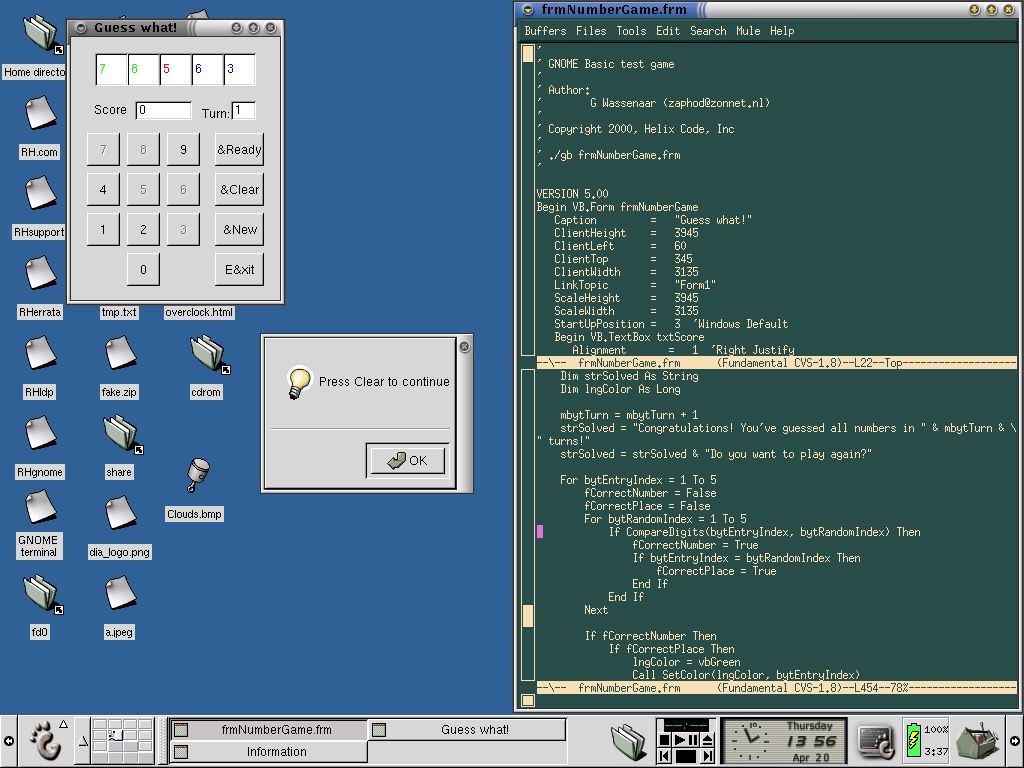Open the toolbox icon in the panel
Image resolution: width=1024 pixels, height=768 pixels.
point(977,741)
